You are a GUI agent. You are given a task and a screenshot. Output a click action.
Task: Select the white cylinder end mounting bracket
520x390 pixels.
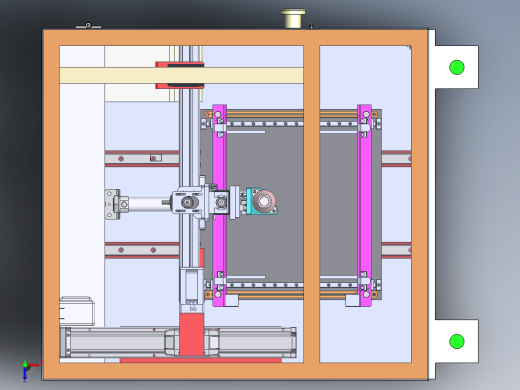tap(113, 204)
